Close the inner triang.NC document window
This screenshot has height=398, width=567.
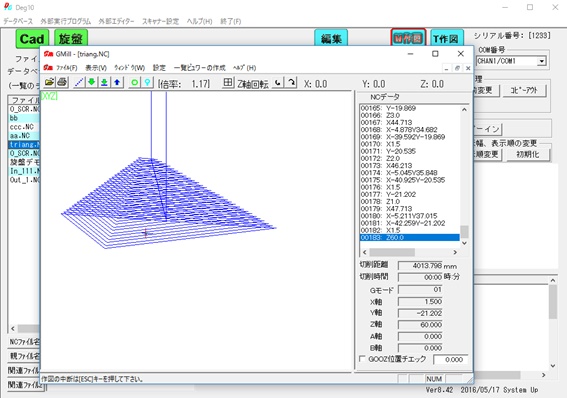(x=468, y=68)
